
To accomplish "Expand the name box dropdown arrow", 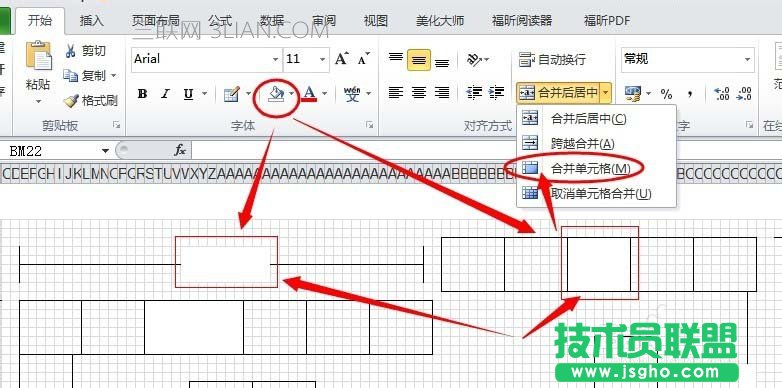I will 105,151.
